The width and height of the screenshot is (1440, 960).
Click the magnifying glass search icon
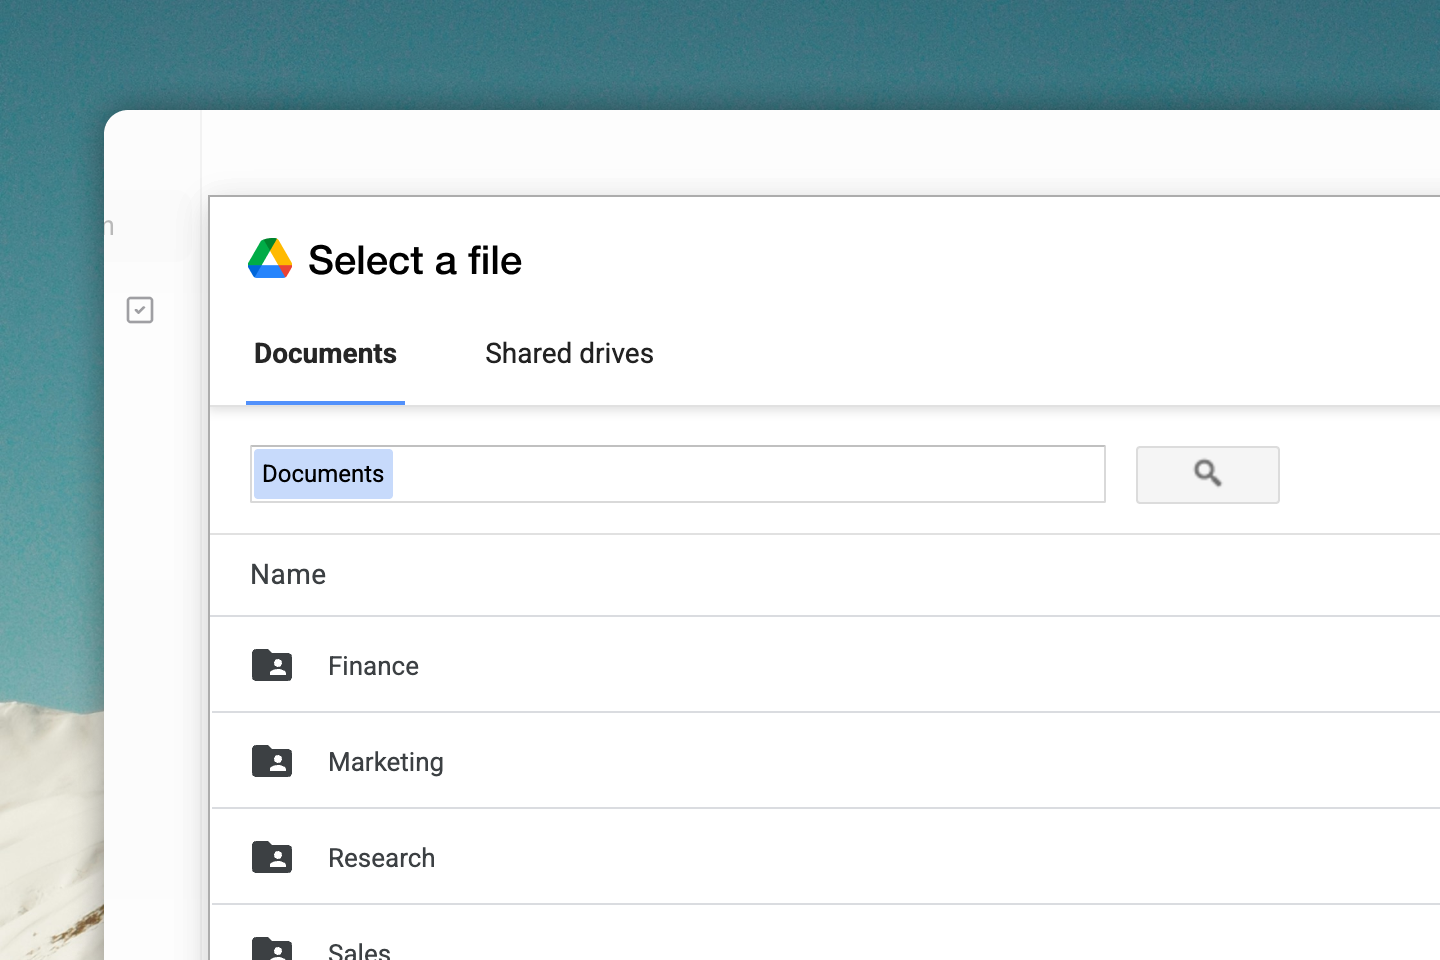point(1207,474)
